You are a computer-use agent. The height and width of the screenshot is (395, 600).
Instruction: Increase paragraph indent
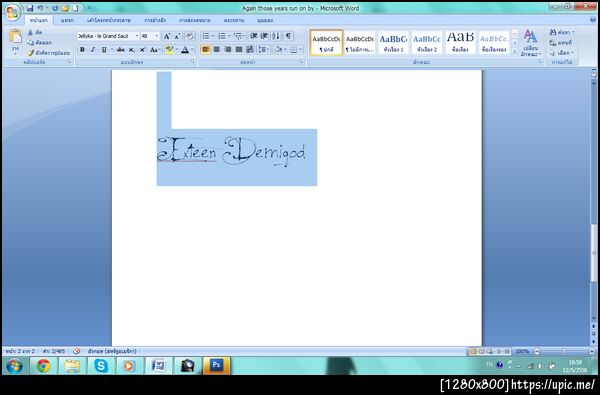(x=264, y=36)
